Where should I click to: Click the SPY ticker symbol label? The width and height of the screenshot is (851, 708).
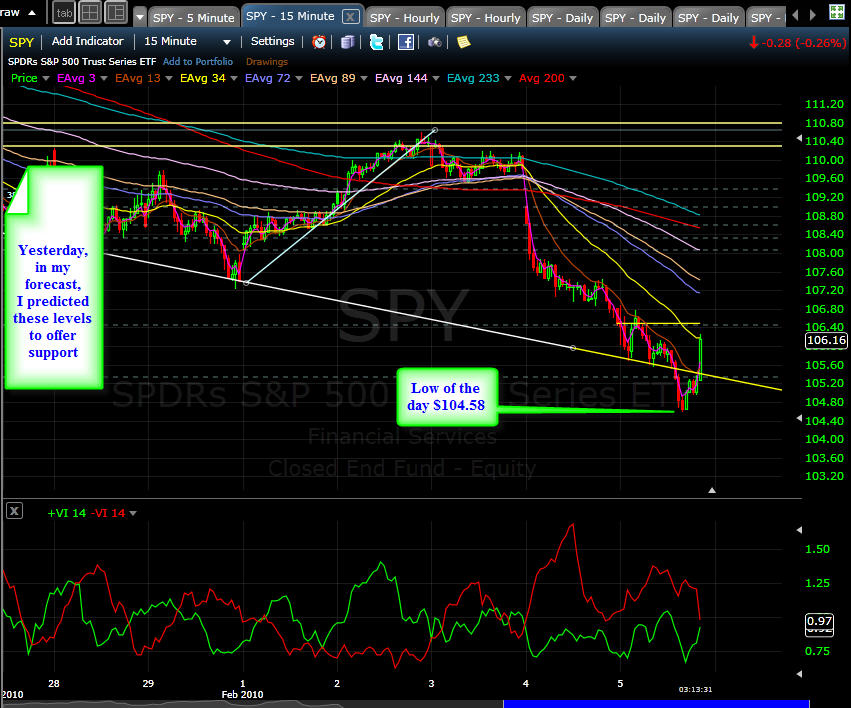[22, 42]
